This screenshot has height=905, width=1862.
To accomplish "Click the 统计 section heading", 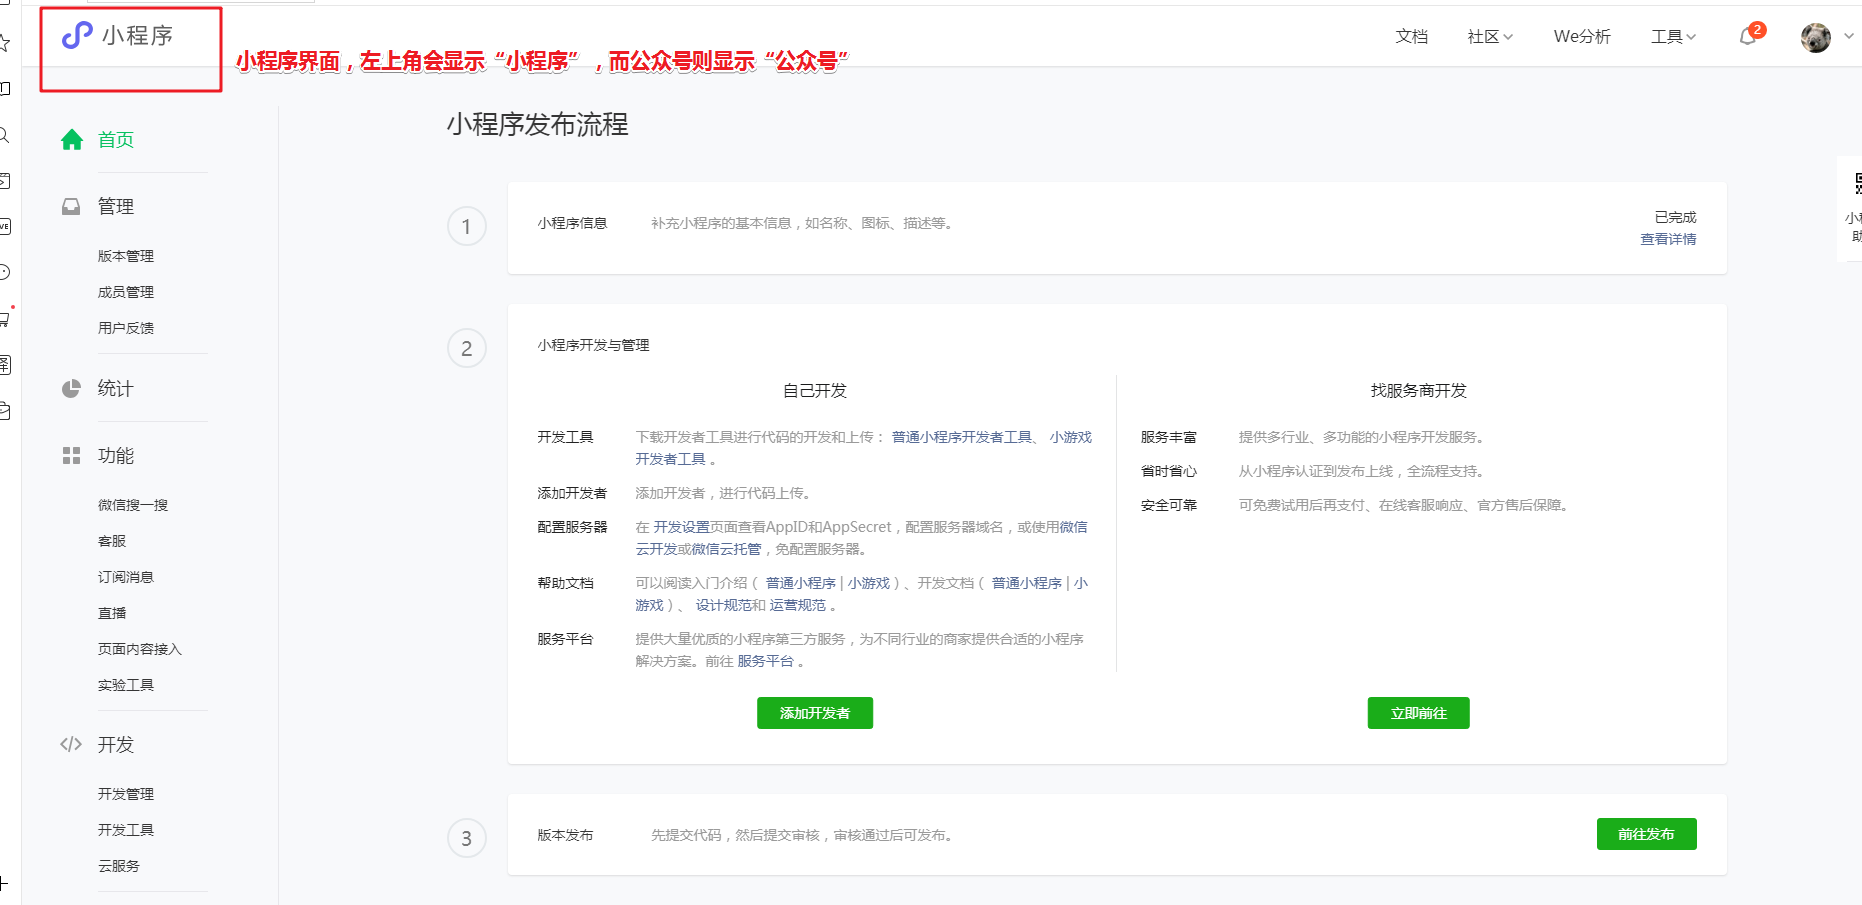I will [x=116, y=389].
